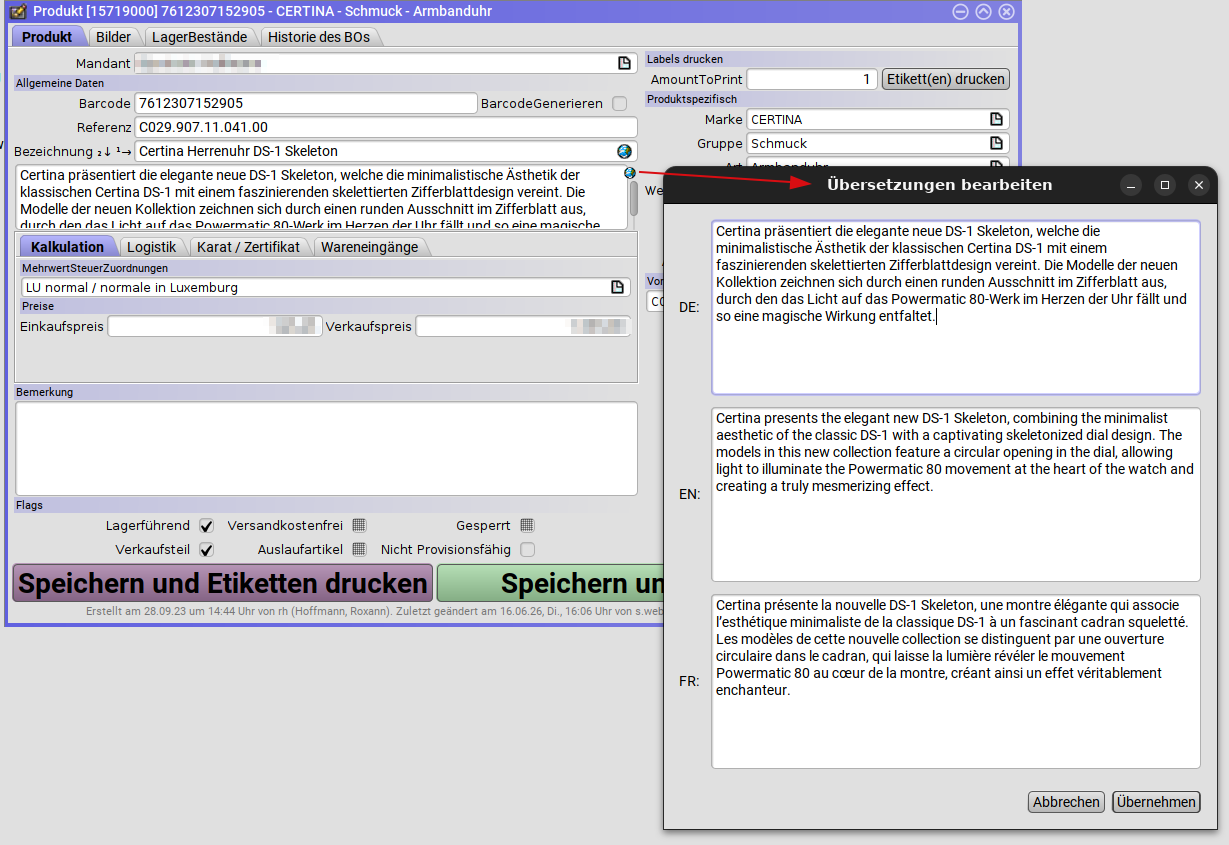
Task: Click the Etikett(en) drucken button
Action: [x=945, y=79]
